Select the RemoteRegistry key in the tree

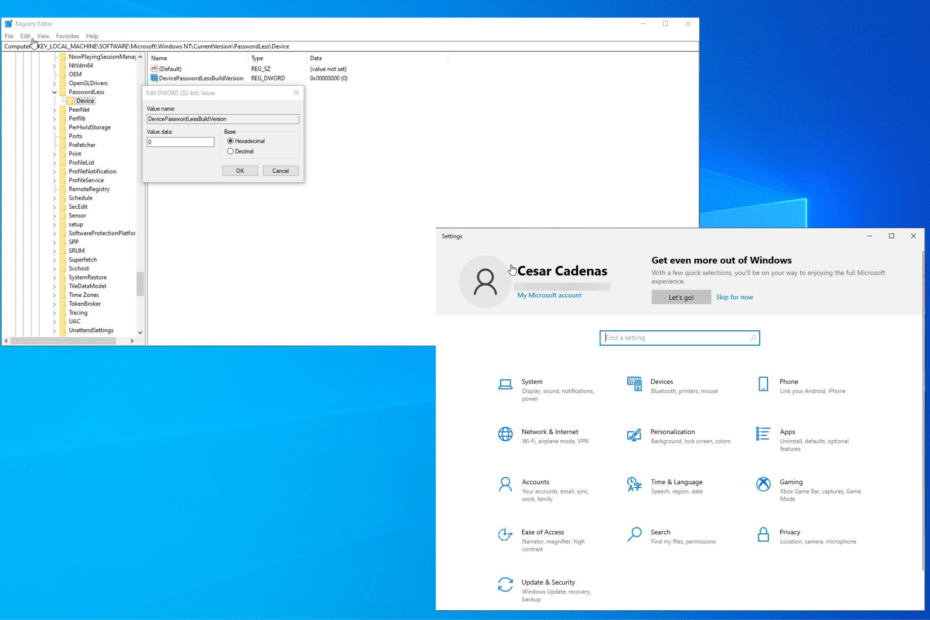pos(89,189)
